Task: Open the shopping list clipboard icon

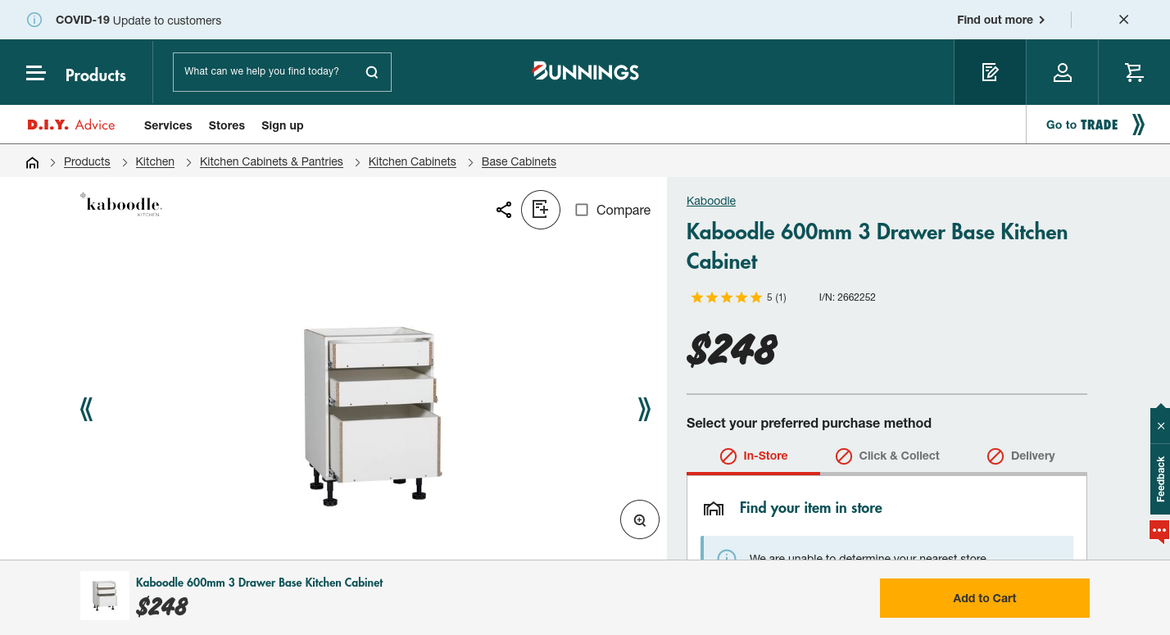Action: (x=989, y=72)
